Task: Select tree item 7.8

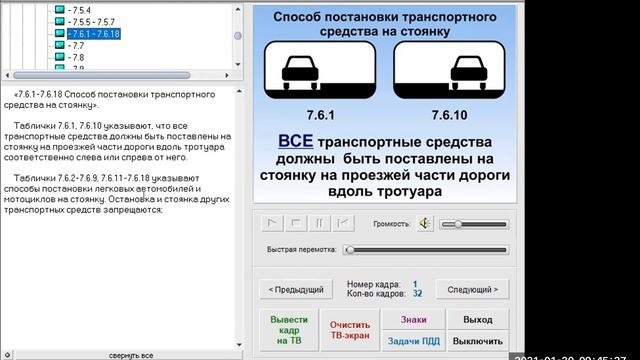Action: [x=76, y=57]
